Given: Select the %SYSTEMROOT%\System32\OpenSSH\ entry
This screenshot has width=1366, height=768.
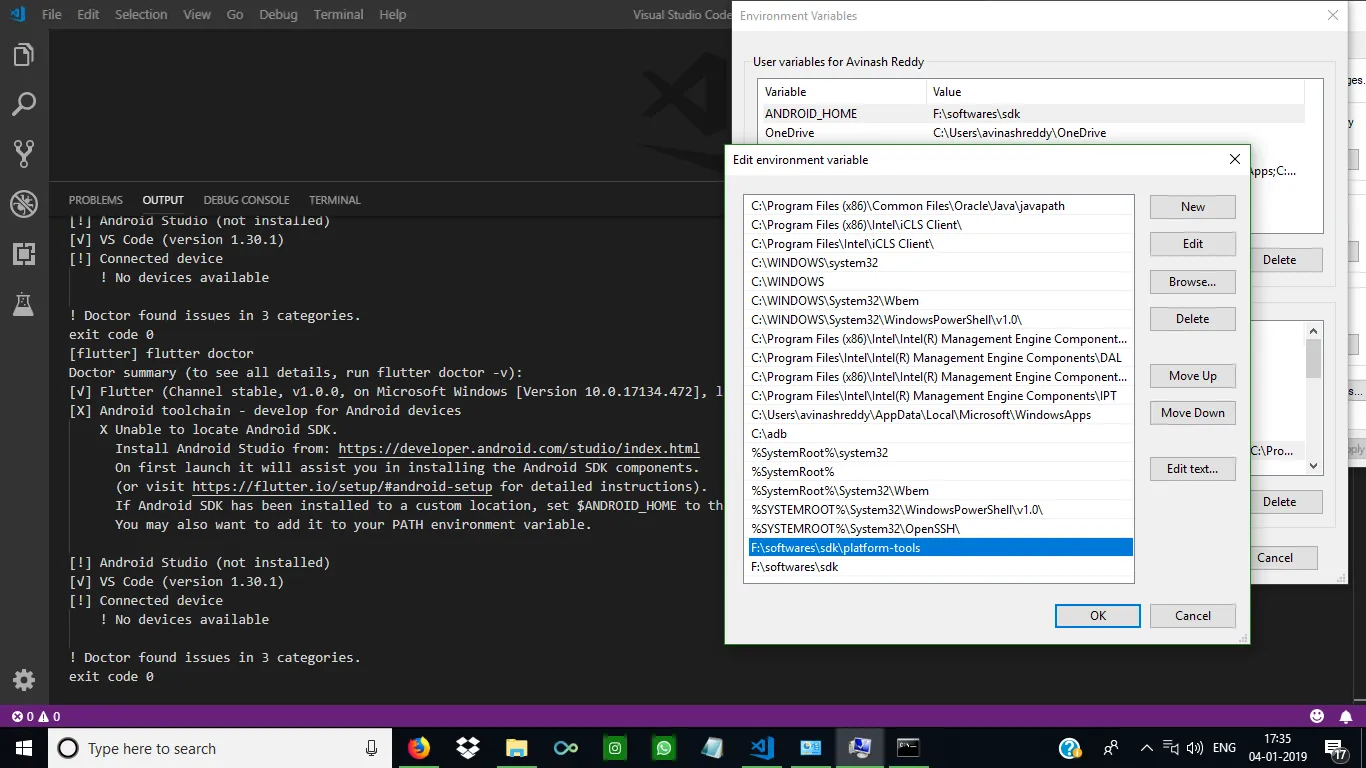Looking at the screenshot, I should 941,529.
